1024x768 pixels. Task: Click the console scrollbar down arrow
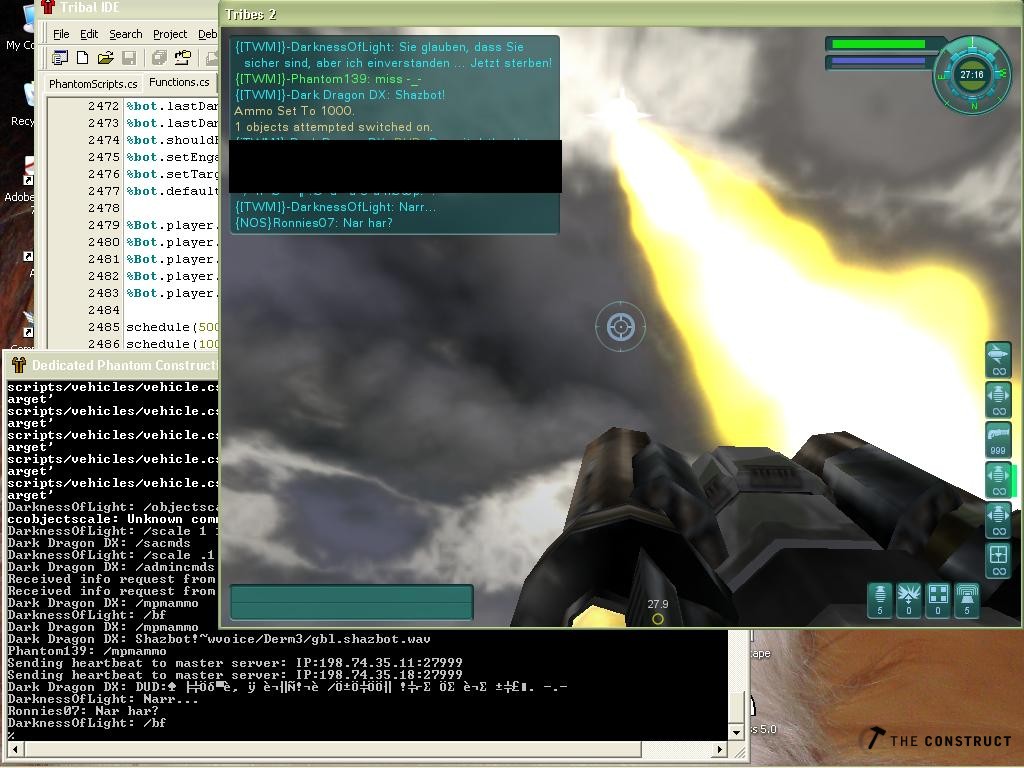(x=737, y=733)
